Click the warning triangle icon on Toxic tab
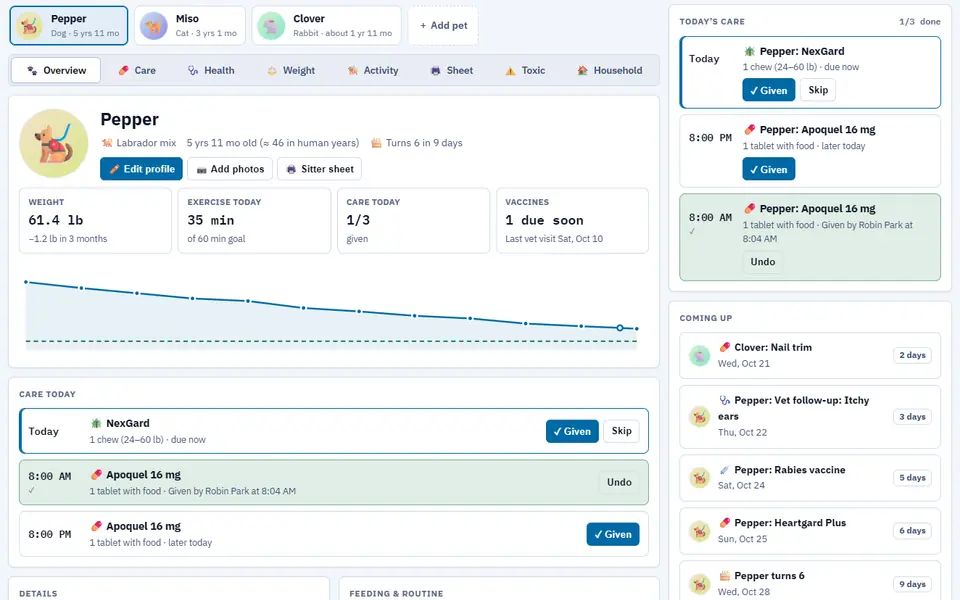The width and height of the screenshot is (960, 600). tap(510, 70)
